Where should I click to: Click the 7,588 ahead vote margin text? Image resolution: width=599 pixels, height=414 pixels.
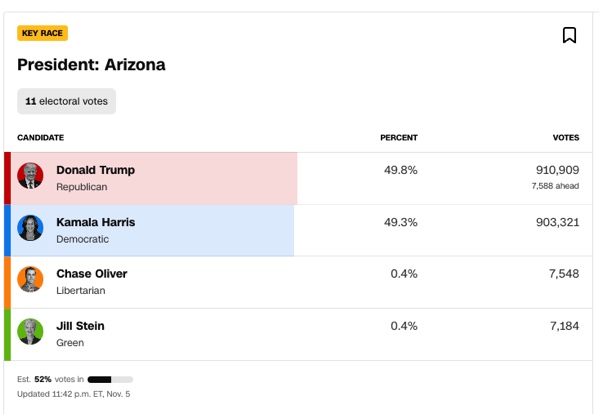click(x=555, y=186)
